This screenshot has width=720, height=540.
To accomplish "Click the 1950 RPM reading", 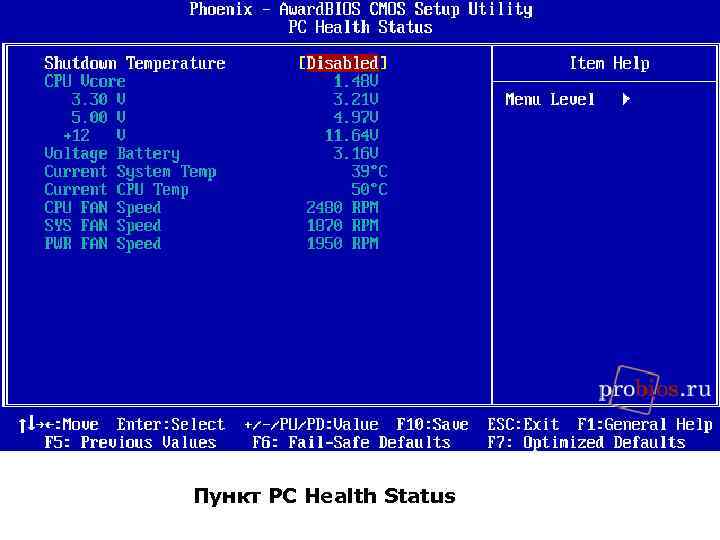I will click(343, 243).
